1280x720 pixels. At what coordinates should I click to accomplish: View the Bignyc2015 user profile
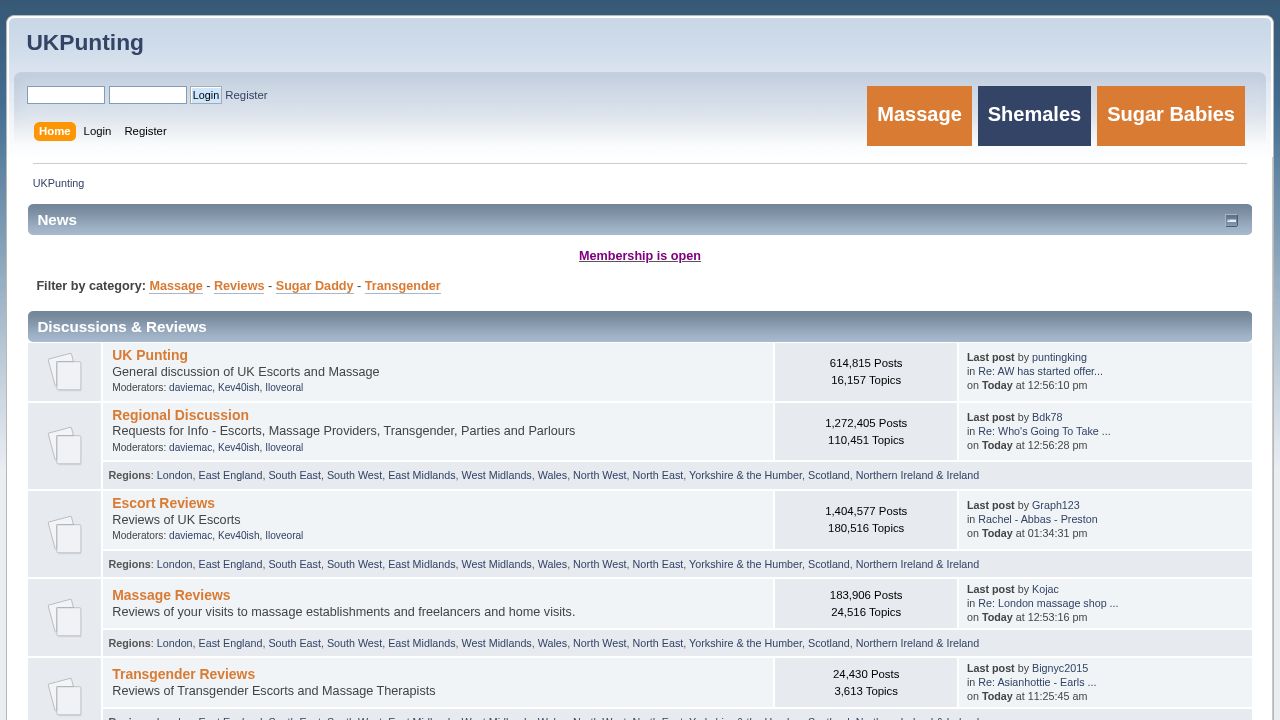click(1060, 668)
